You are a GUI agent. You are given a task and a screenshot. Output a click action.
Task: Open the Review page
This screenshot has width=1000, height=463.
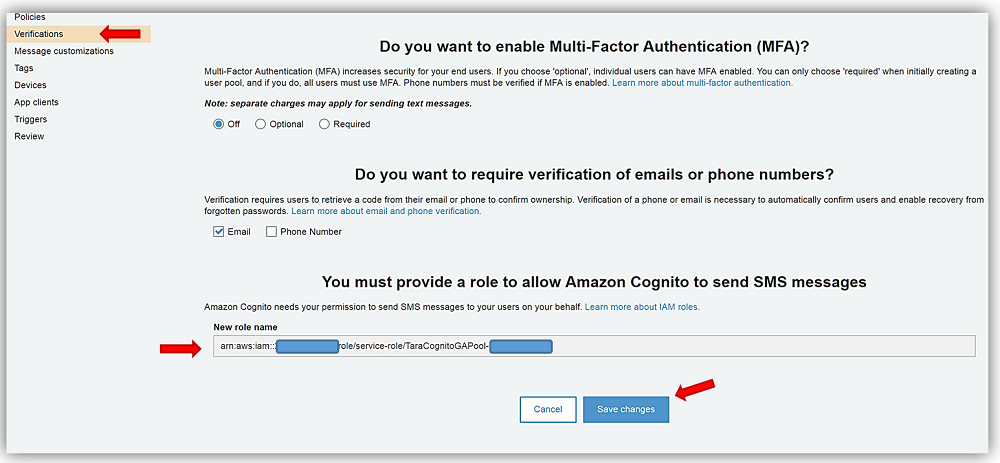29,136
